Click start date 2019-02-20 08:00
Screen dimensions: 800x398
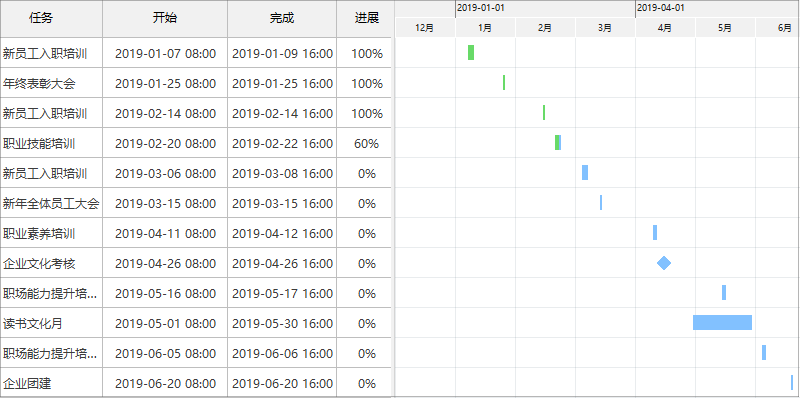click(x=165, y=143)
